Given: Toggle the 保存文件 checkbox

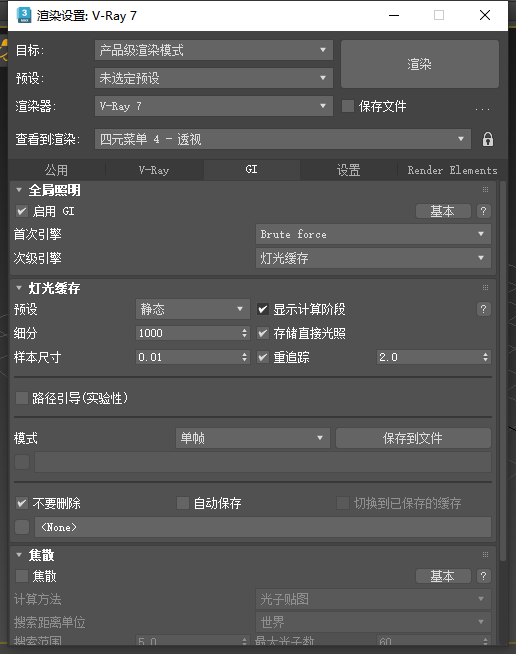Looking at the screenshot, I should tap(348, 106).
